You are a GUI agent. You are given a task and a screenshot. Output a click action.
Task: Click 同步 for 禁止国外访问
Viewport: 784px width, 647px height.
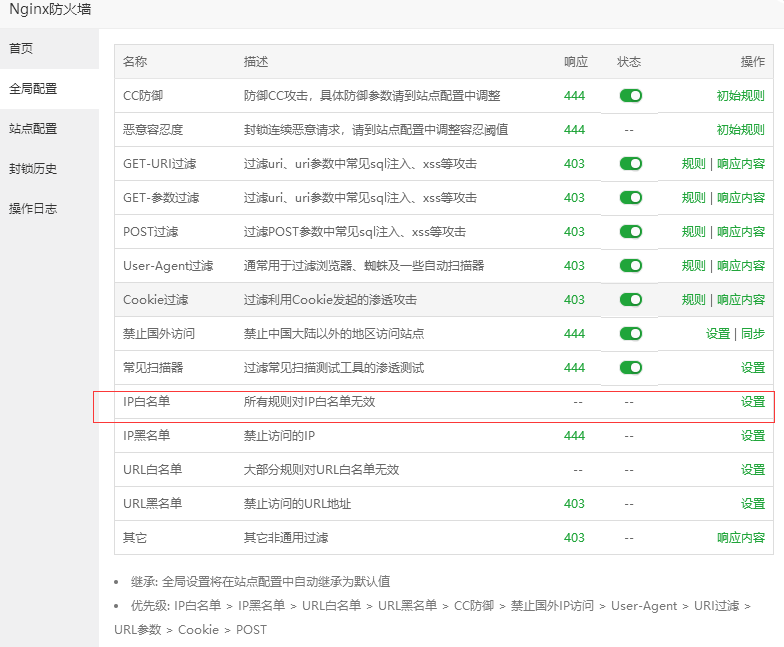tap(753, 334)
